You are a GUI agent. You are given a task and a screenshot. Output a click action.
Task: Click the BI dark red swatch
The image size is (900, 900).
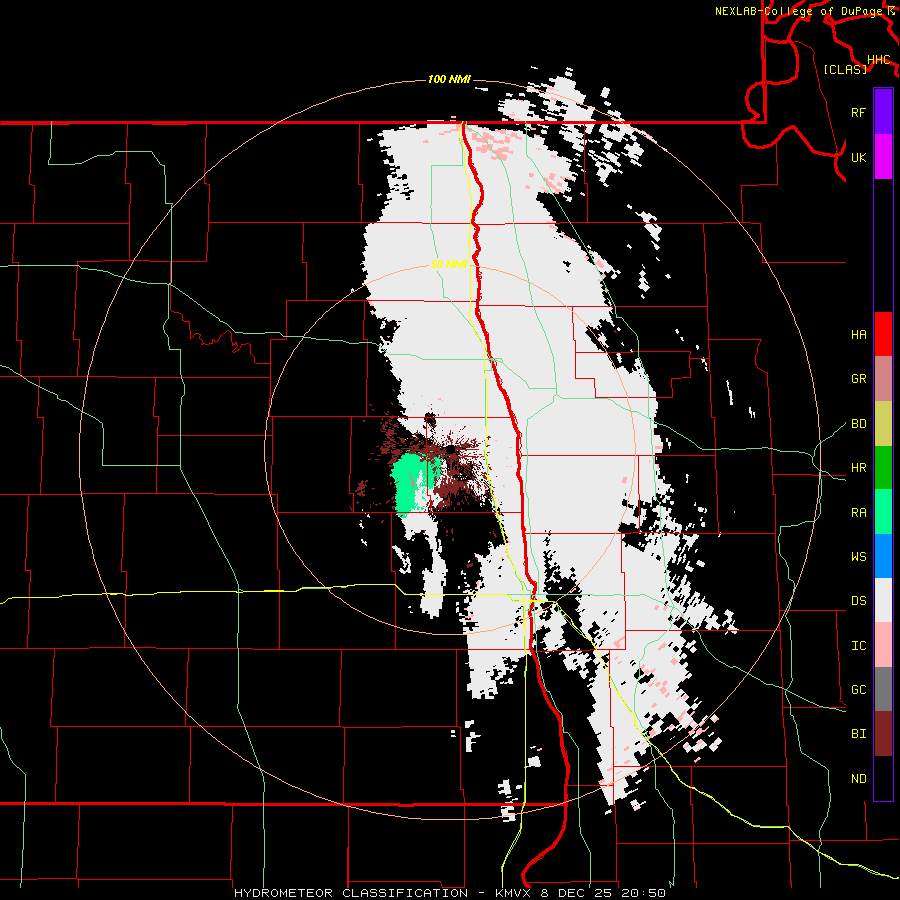[883, 734]
